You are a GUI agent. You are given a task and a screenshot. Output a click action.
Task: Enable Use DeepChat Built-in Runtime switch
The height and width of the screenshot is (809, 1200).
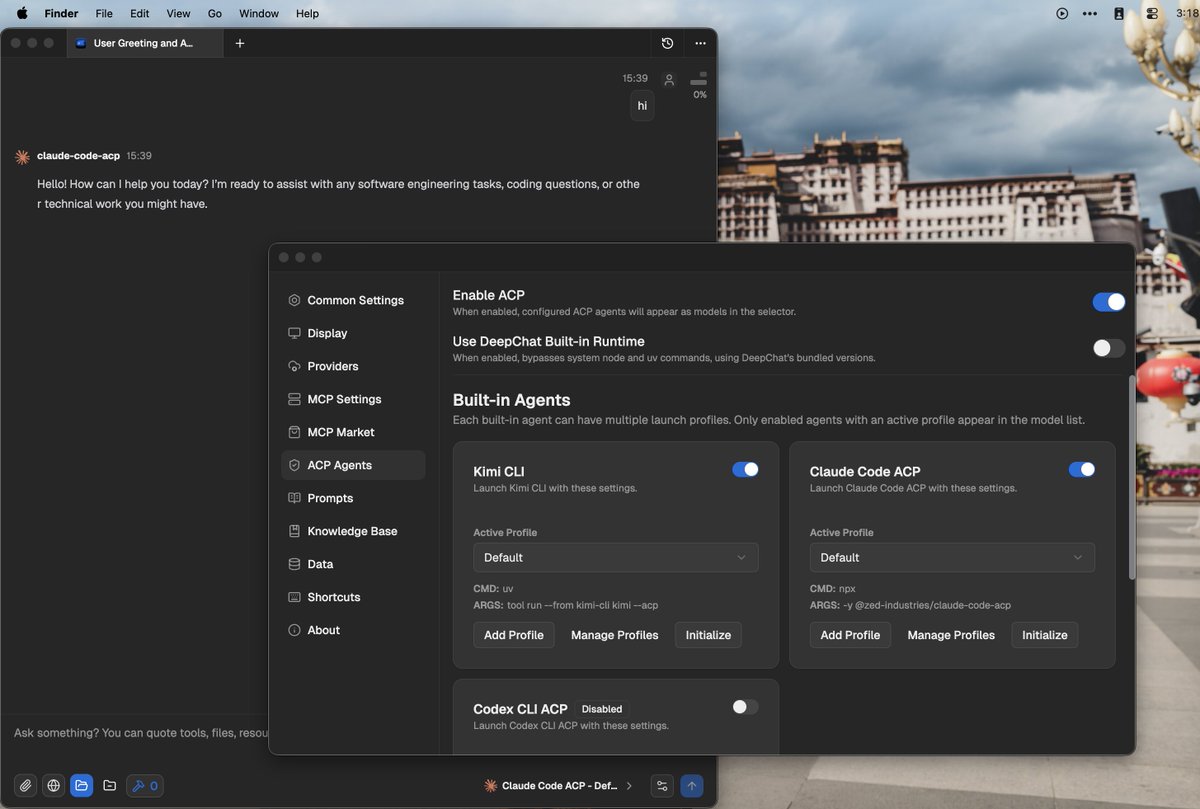point(1109,348)
